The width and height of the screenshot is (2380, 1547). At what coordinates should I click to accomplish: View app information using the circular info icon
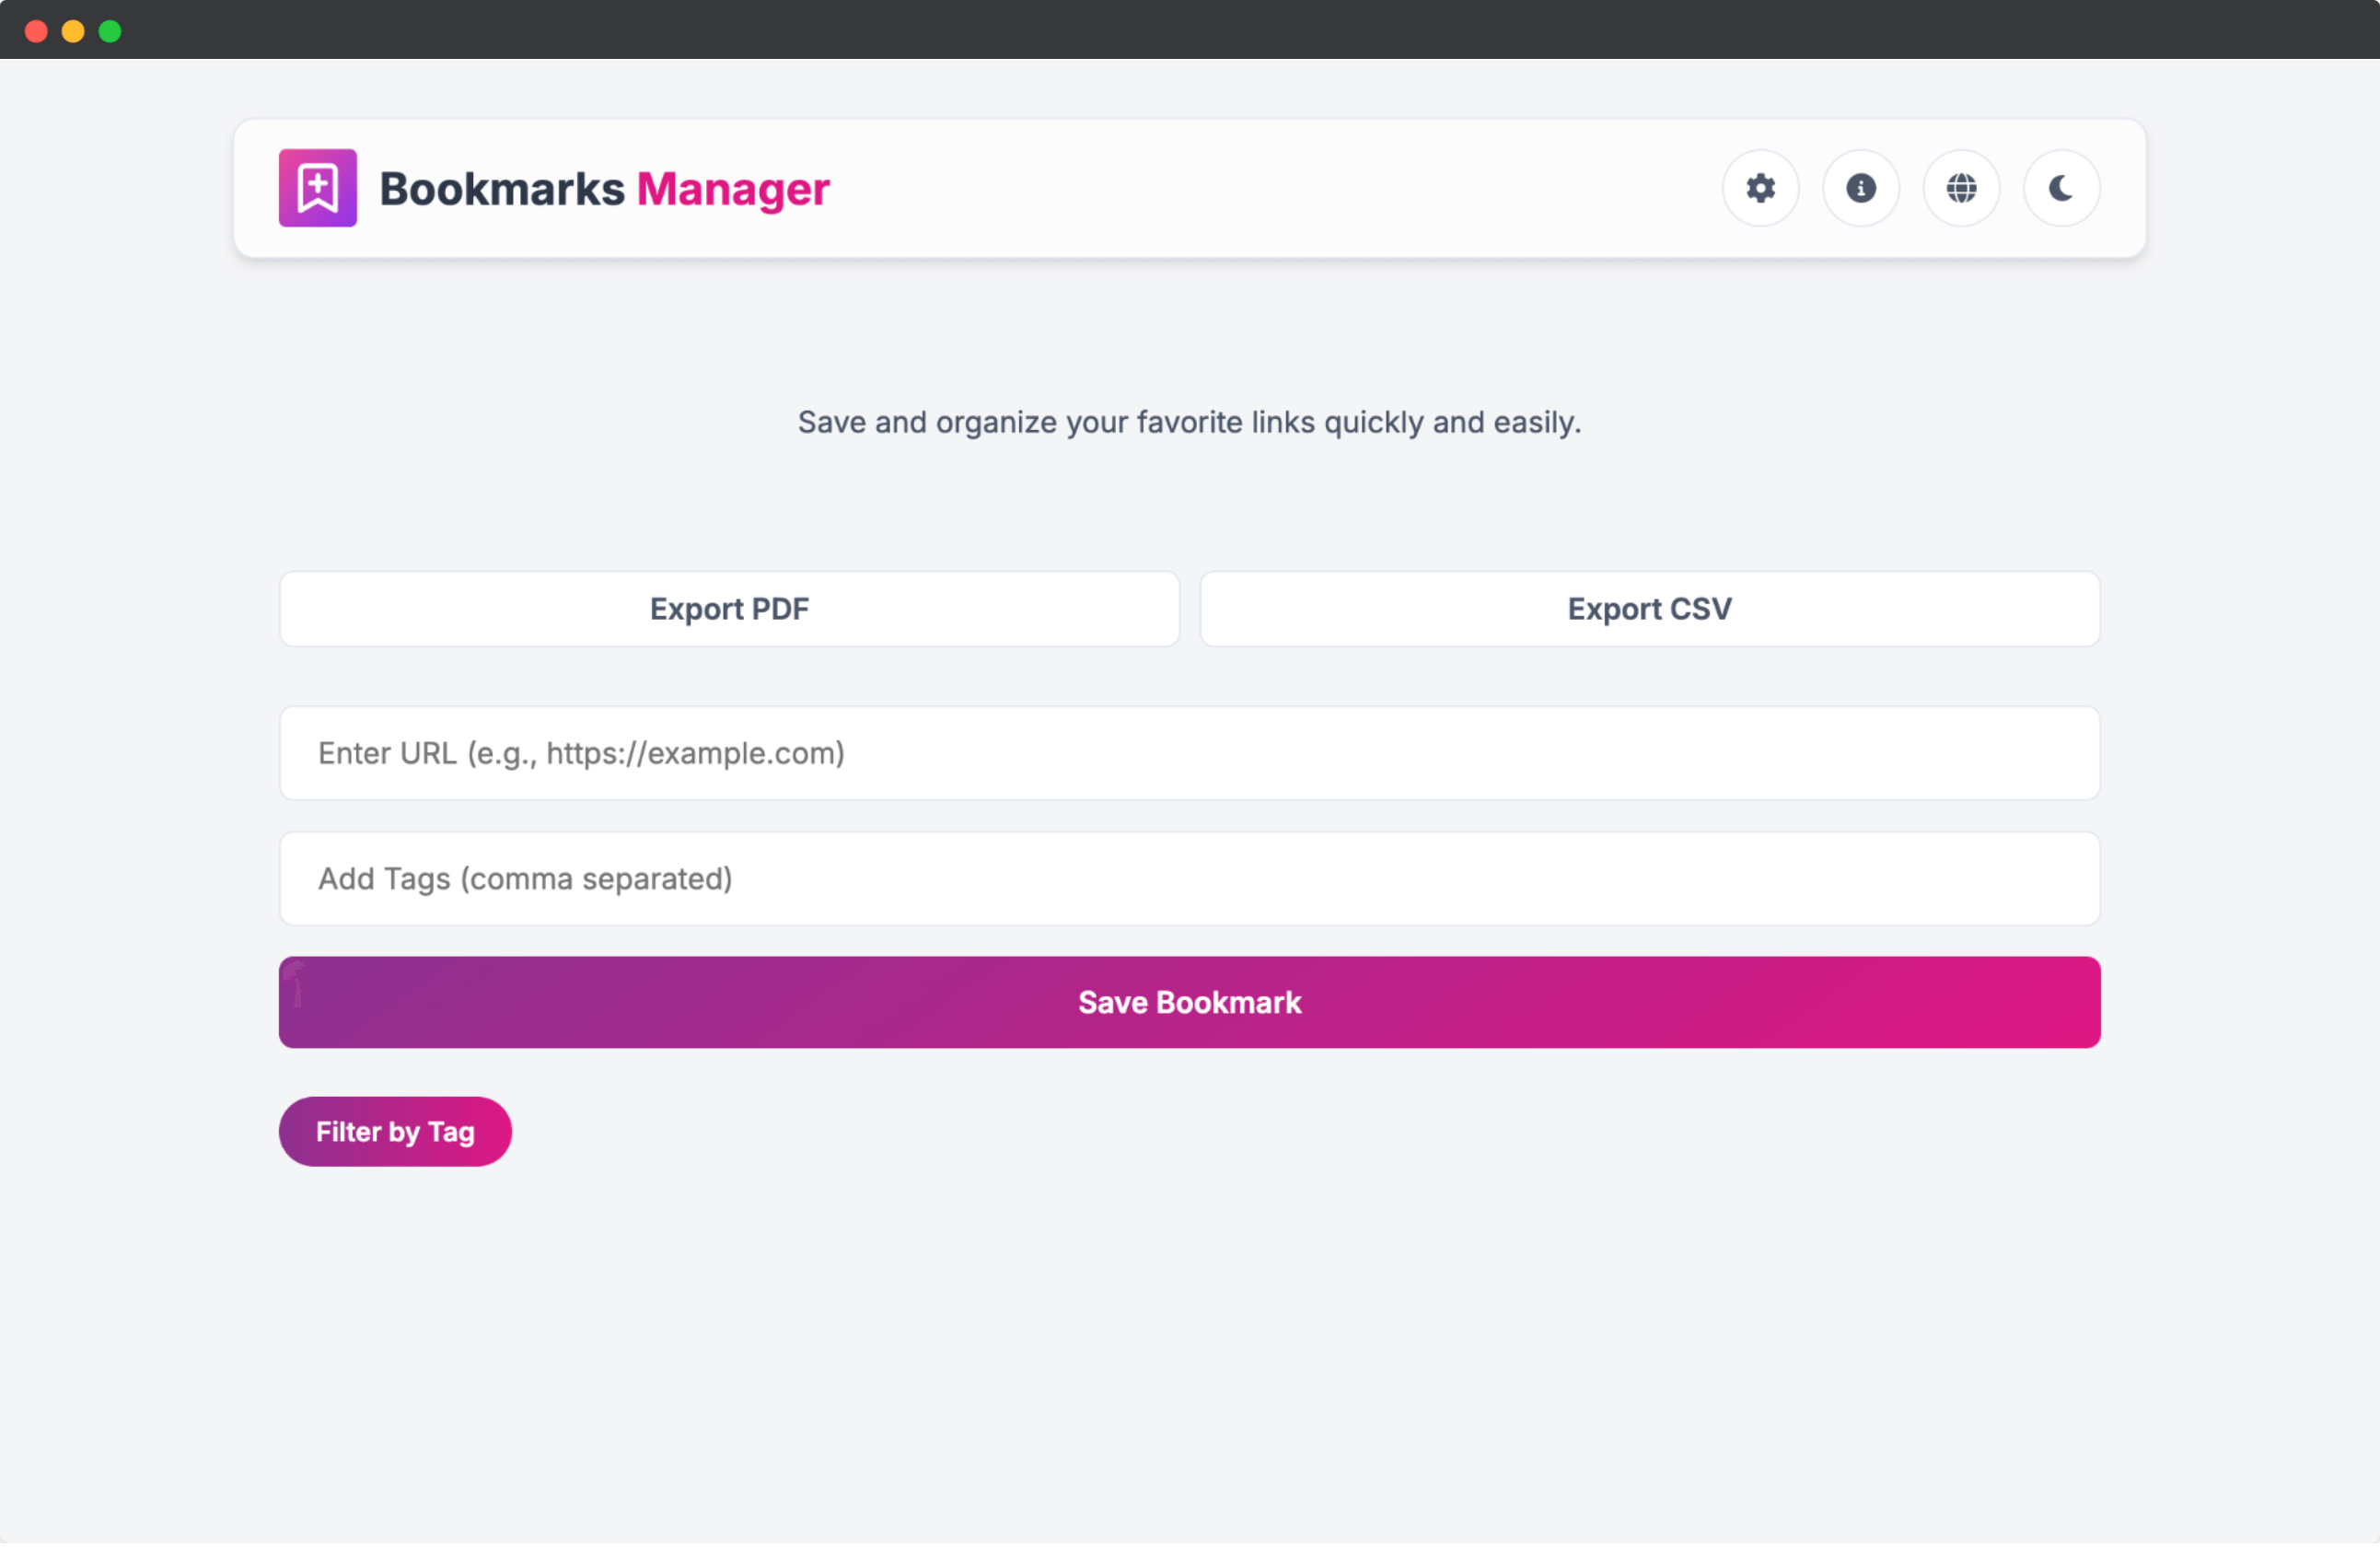[1860, 188]
